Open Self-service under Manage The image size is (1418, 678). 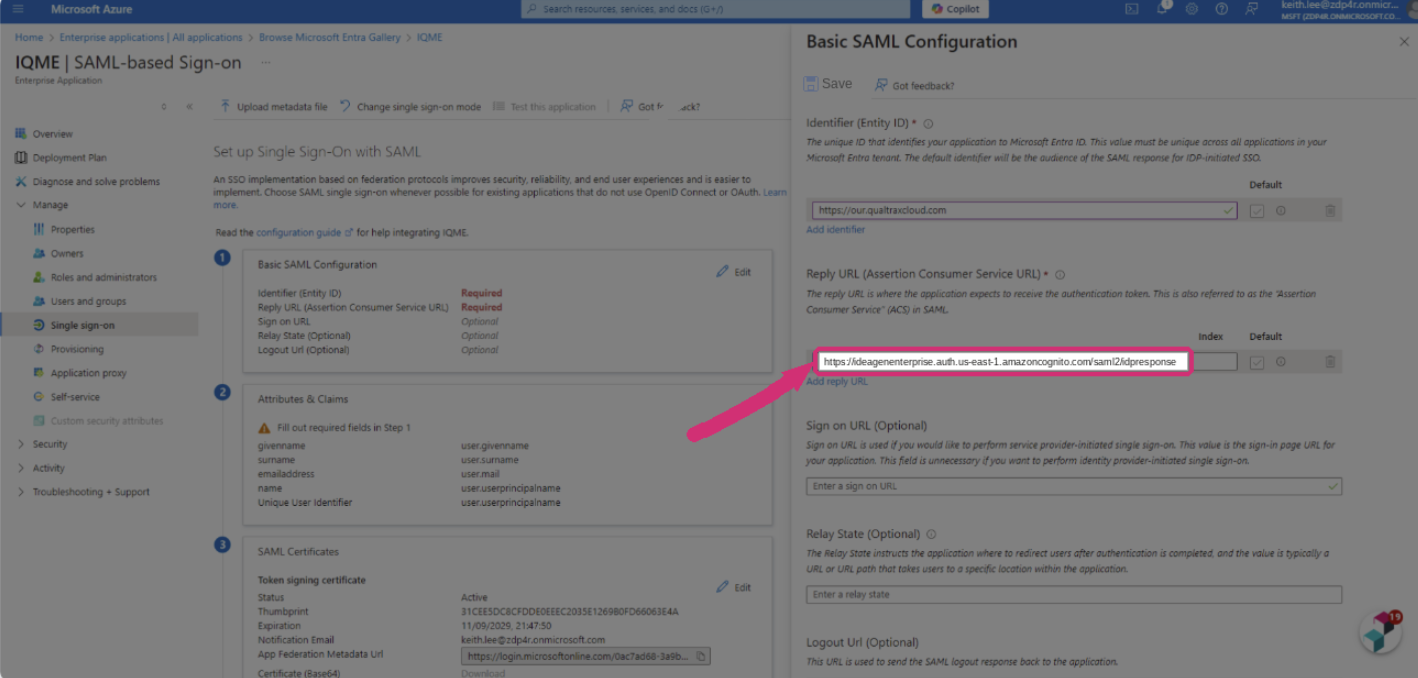pos(75,397)
